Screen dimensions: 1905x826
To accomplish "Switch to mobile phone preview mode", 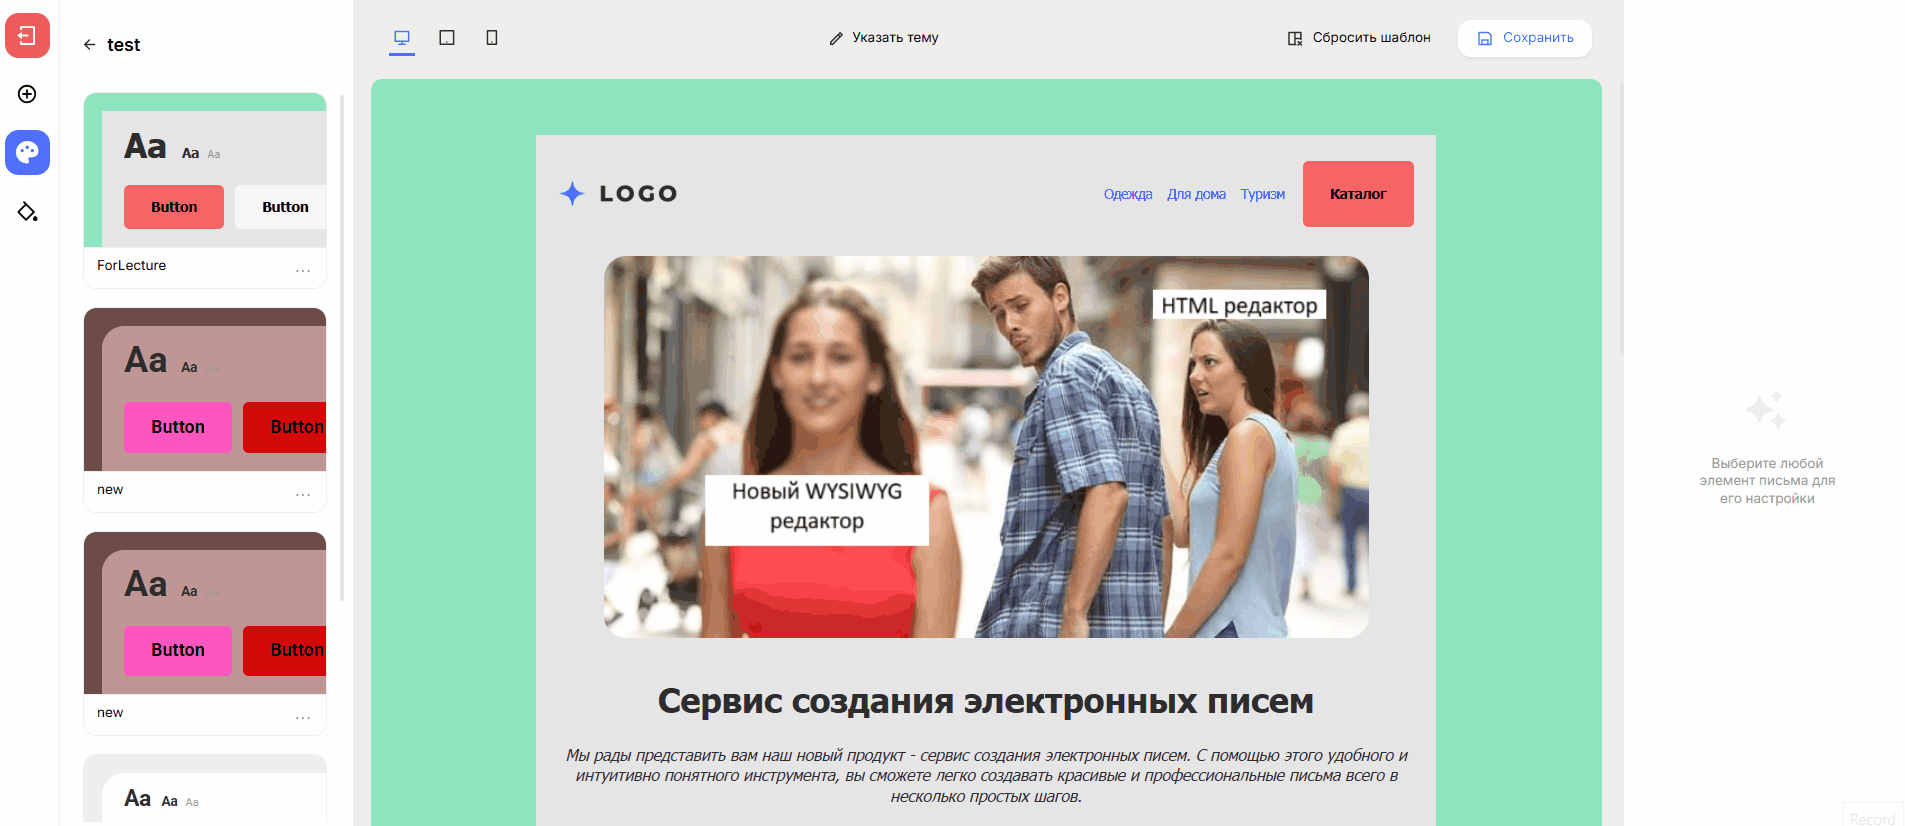I will 492,38.
